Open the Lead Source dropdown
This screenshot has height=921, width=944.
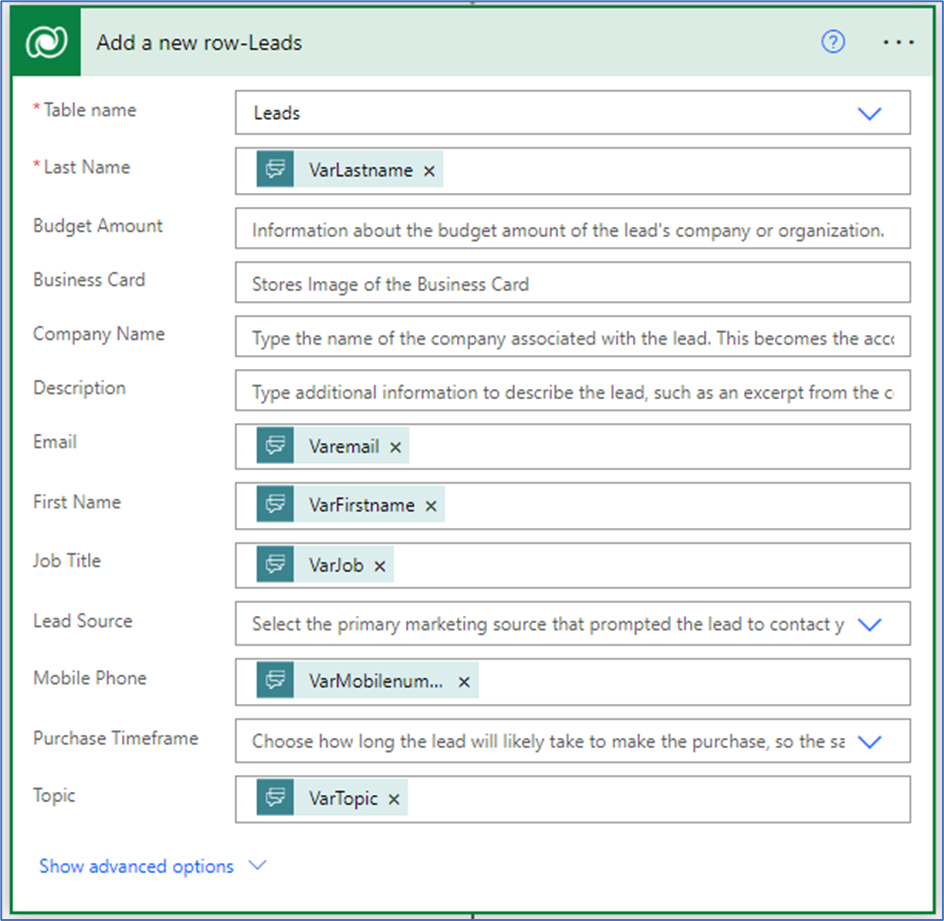pos(869,623)
